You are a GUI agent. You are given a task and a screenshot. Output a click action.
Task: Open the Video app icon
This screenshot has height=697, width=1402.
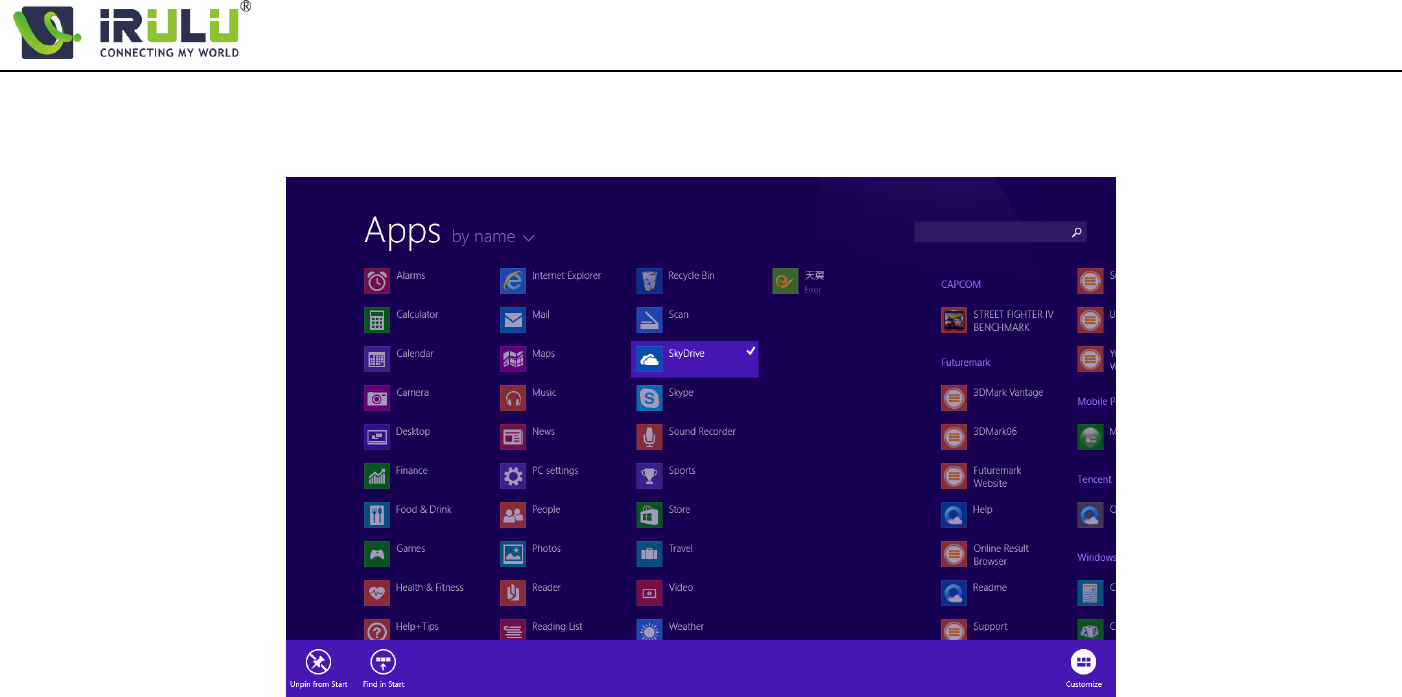(649, 593)
